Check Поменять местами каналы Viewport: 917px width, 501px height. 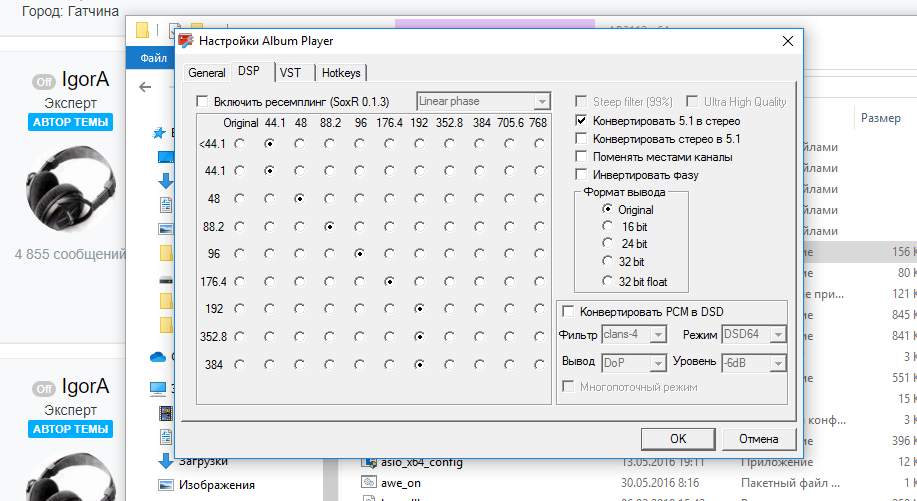pyautogui.click(x=581, y=157)
